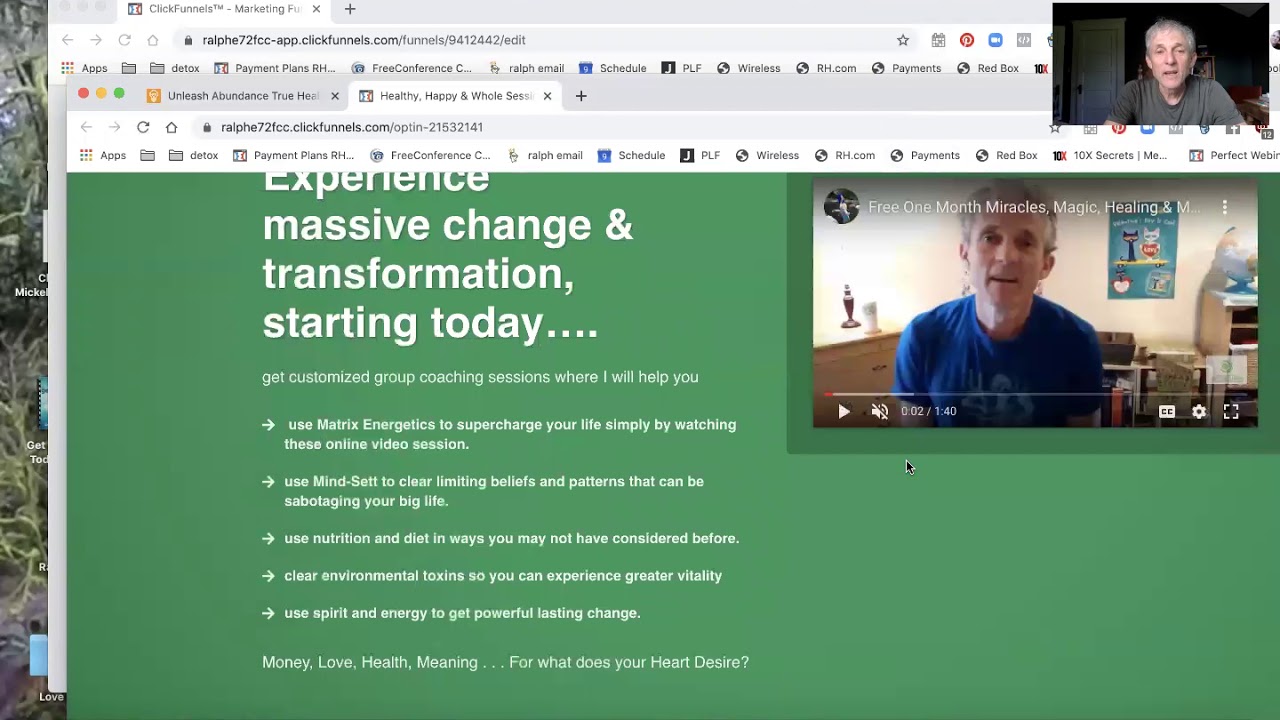Click 'clear environmental toxins' bullet text
The width and height of the screenshot is (1280, 720).
[503, 576]
